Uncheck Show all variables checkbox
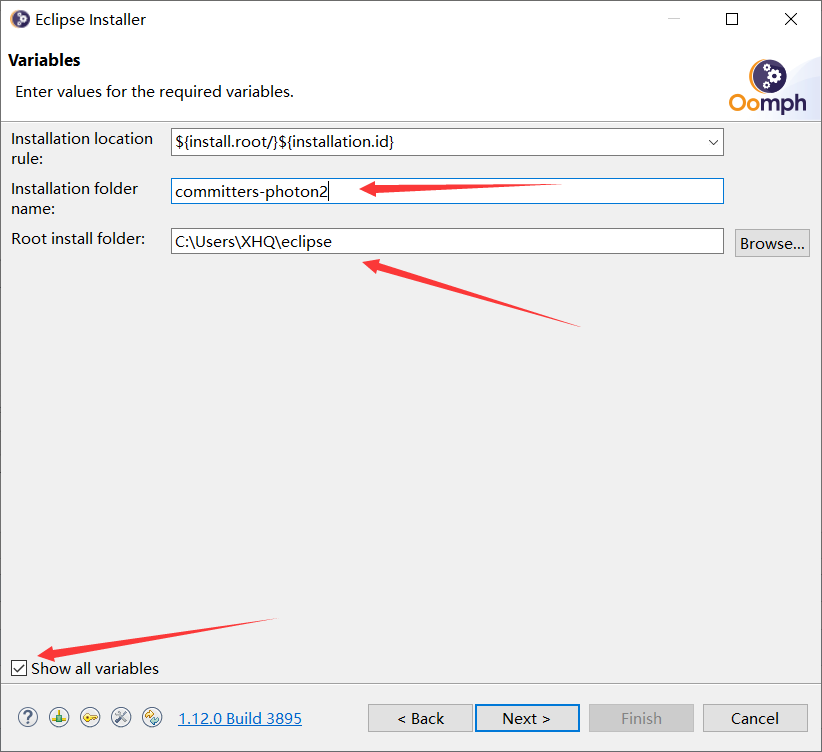Image resolution: width=822 pixels, height=752 pixels. pyautogui.click(x=19, y=668)
